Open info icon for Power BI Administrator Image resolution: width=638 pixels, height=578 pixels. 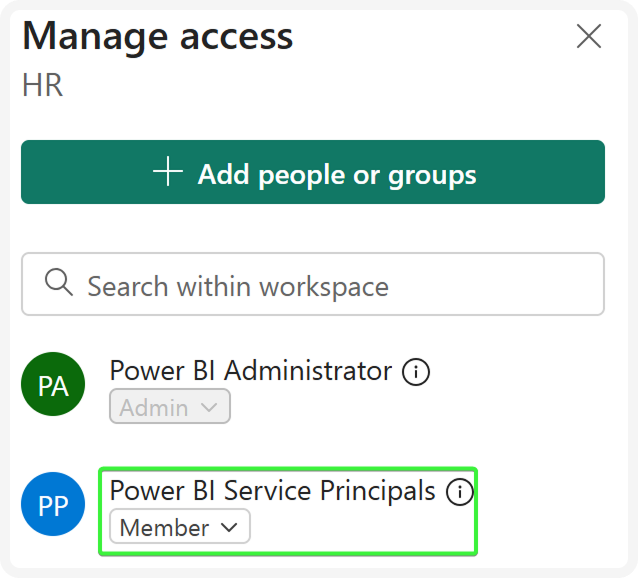coord(415,371)
